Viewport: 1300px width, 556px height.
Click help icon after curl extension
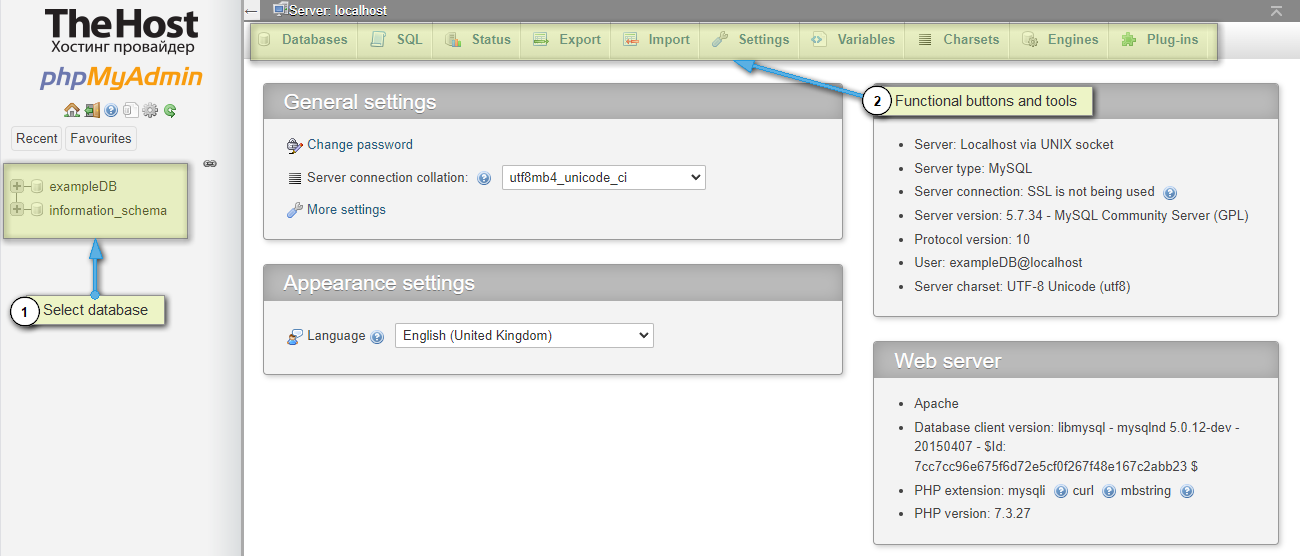click(x=1109, y=491)
